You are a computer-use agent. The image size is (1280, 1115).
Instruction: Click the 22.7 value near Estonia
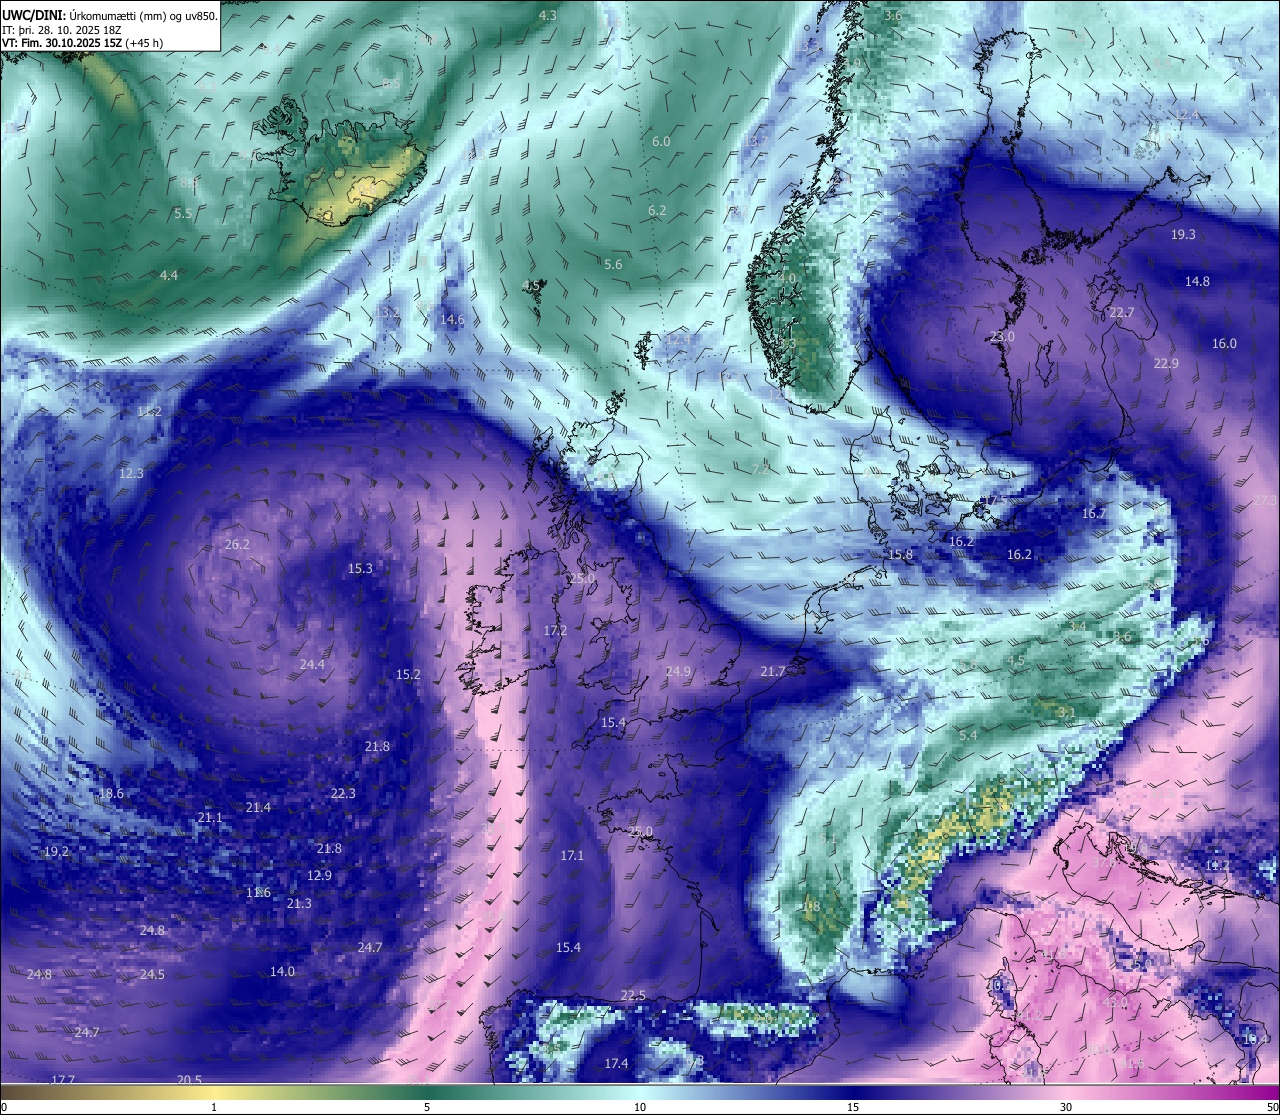[1122, 313]
